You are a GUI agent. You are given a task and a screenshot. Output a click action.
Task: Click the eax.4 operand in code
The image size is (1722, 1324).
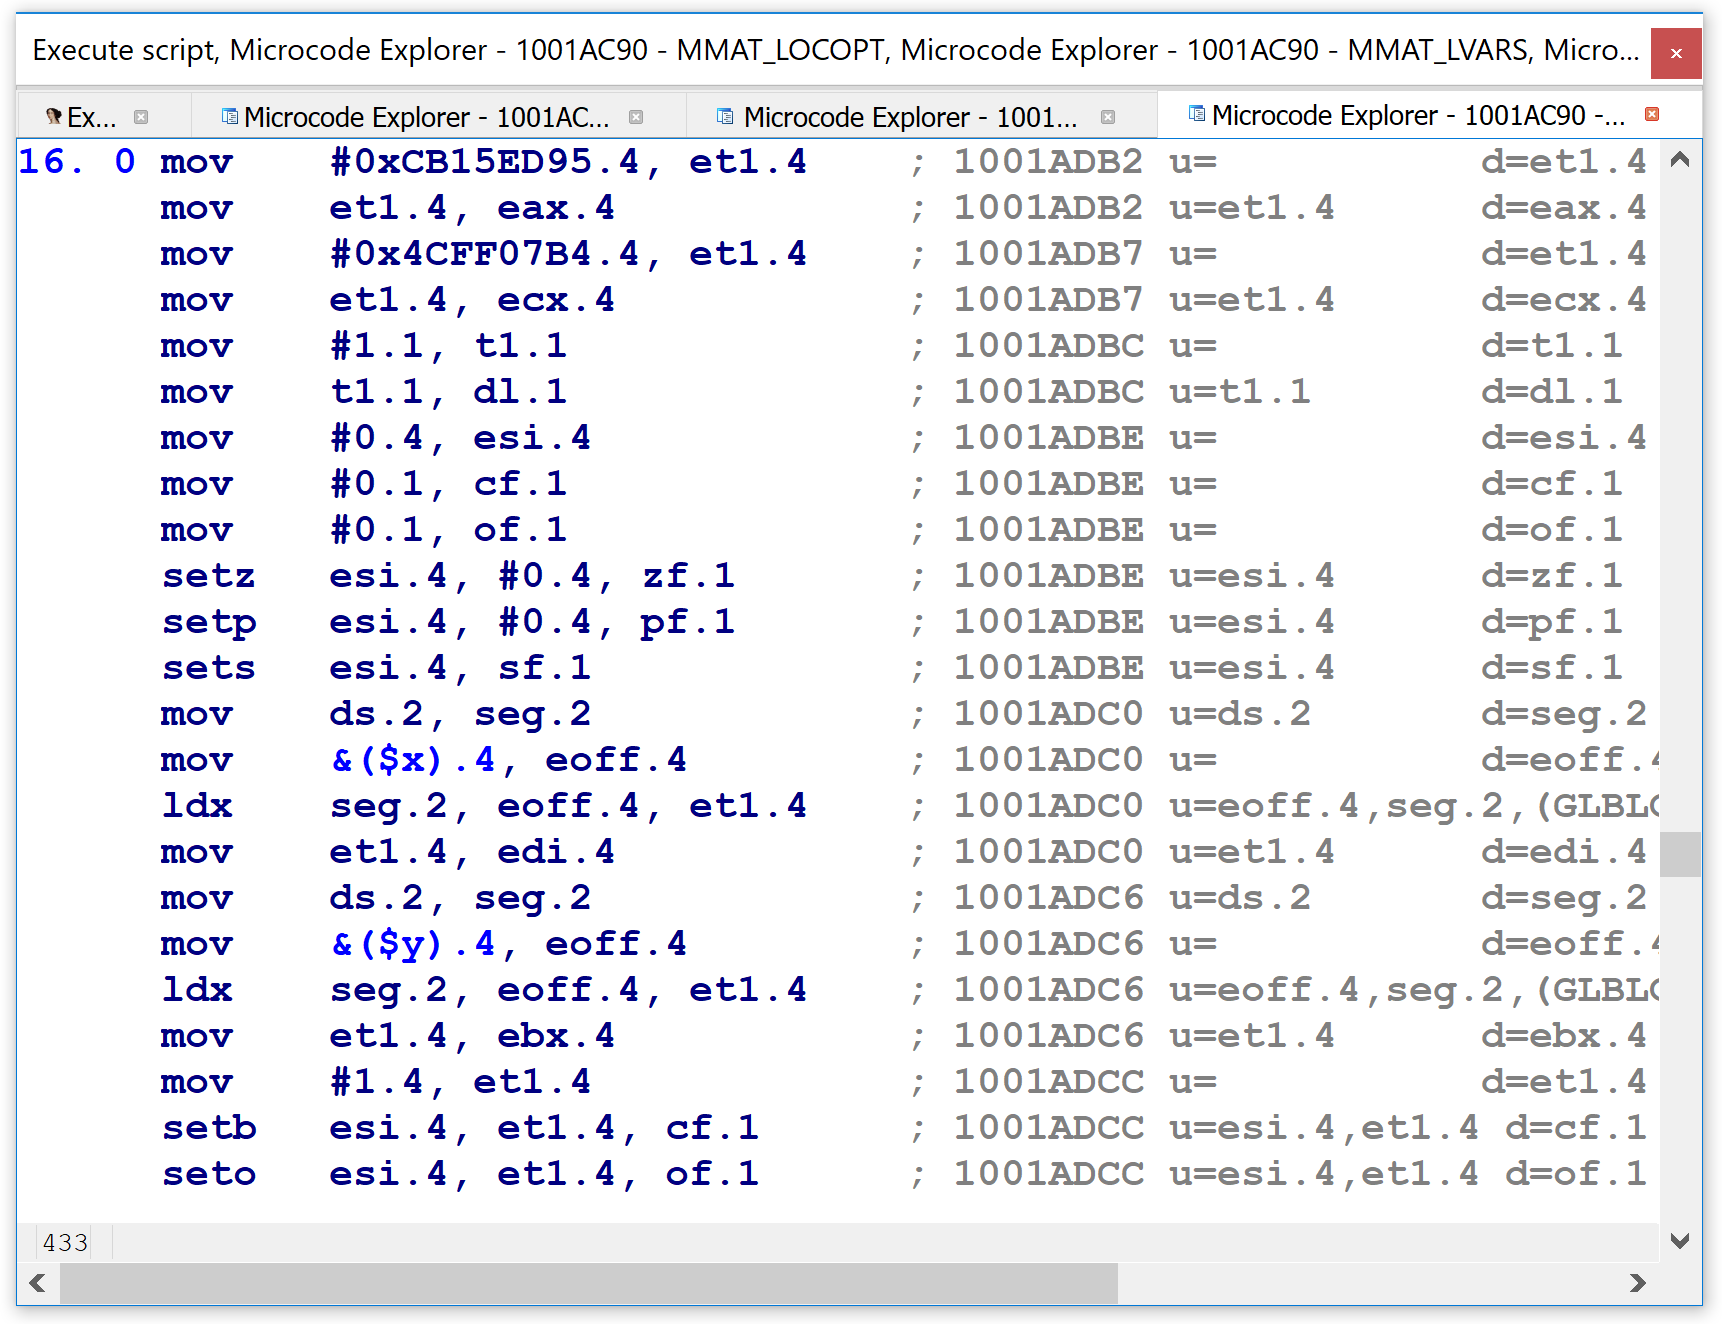556,208
